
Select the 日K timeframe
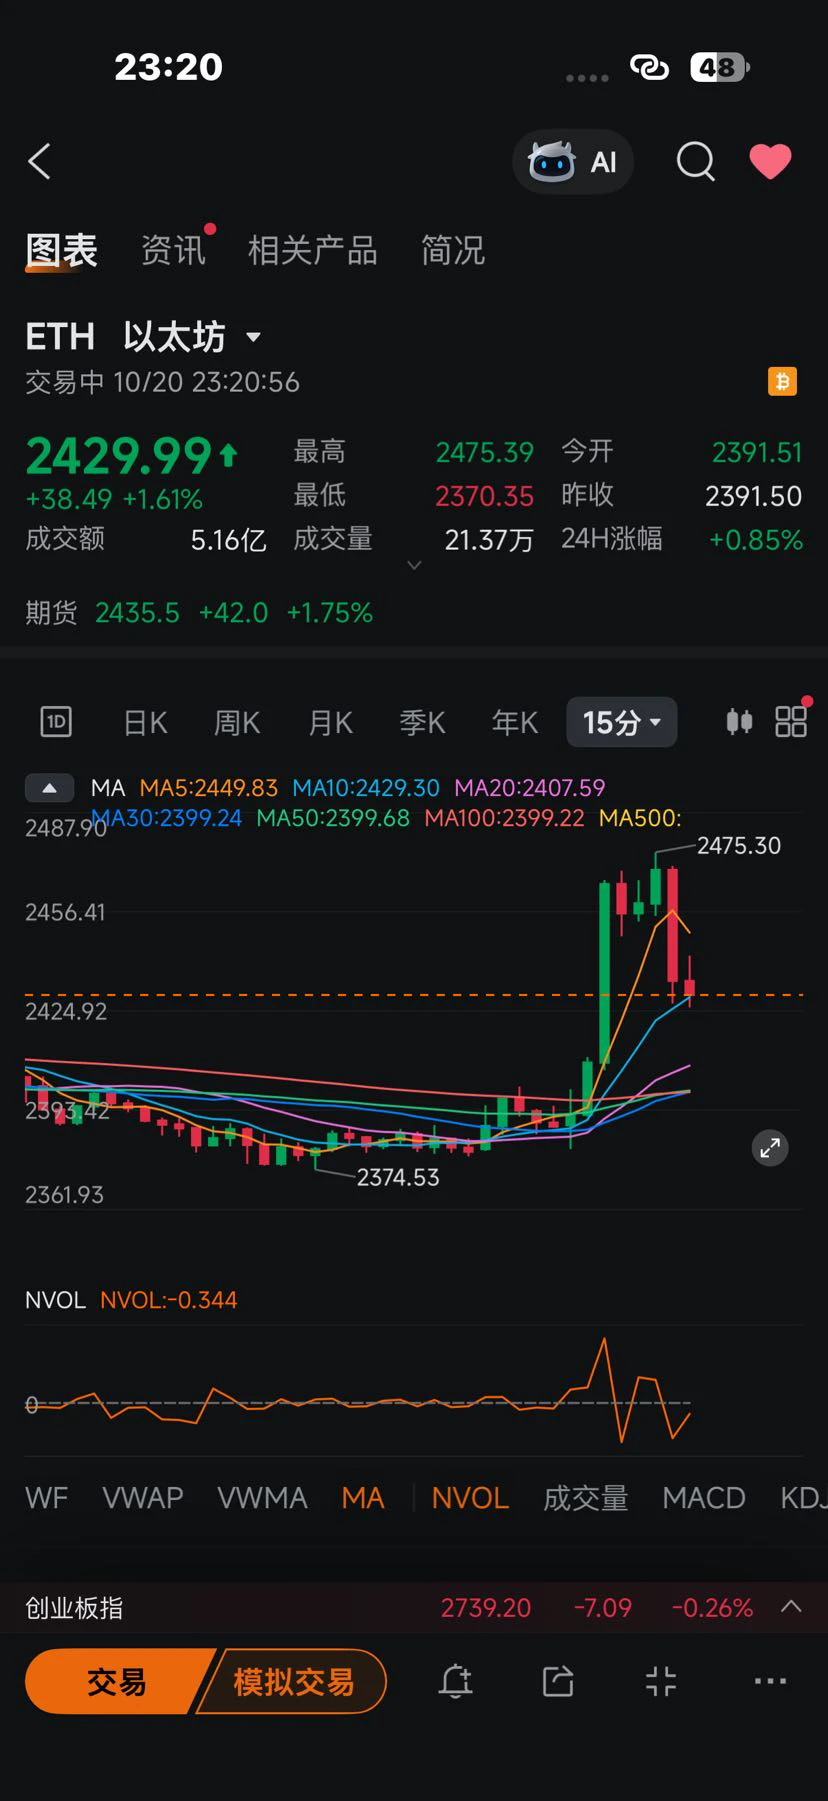(x=145, y=722)
